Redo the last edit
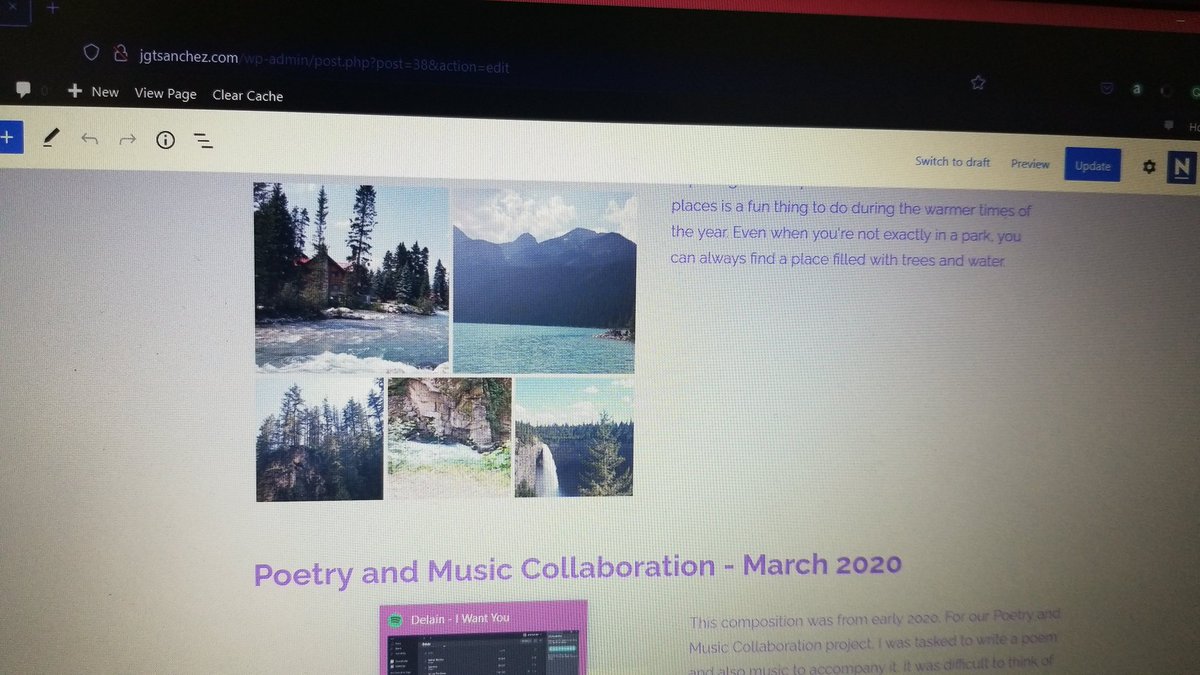 (127, 139)
